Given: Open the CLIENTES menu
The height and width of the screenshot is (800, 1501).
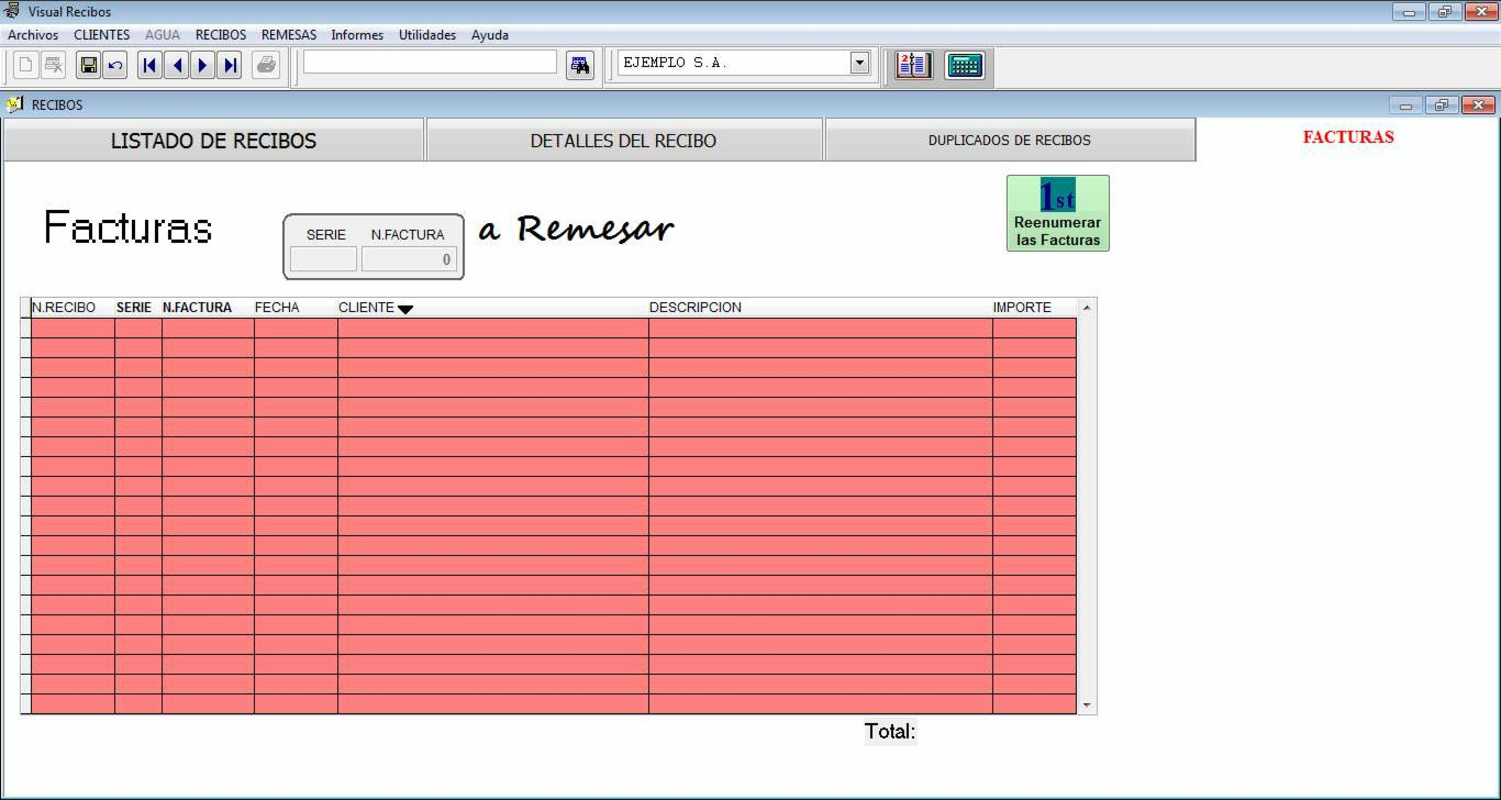Looking at the screenshot, I should click(x=102, y=35).
